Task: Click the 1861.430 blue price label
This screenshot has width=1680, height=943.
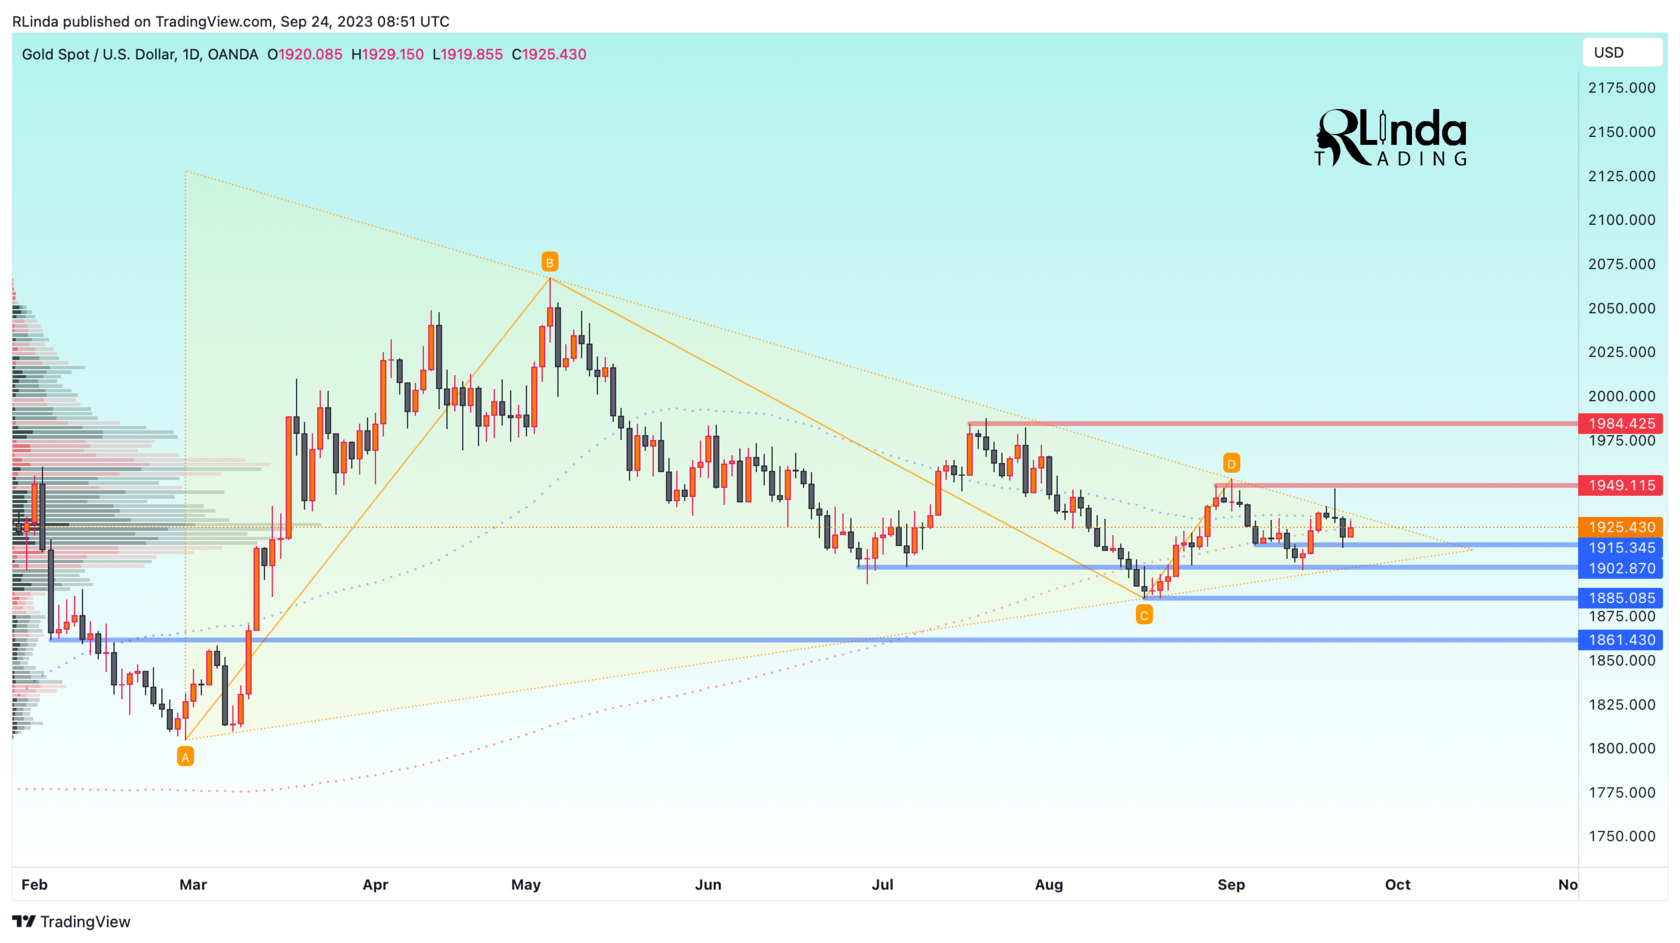Action: pyautogui.click(x=1621, y=640)
